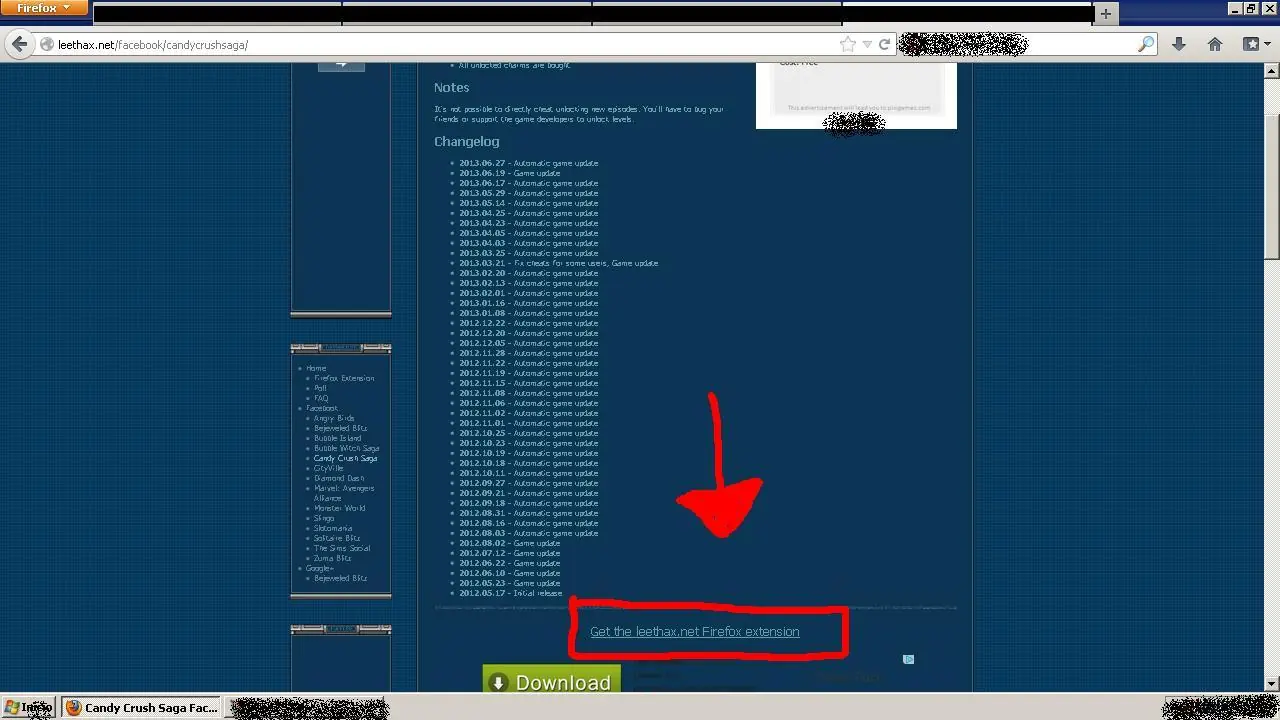Click the Google+ category in sidebar
This screenshot has height=720, width=1280.
coord(319,568)
